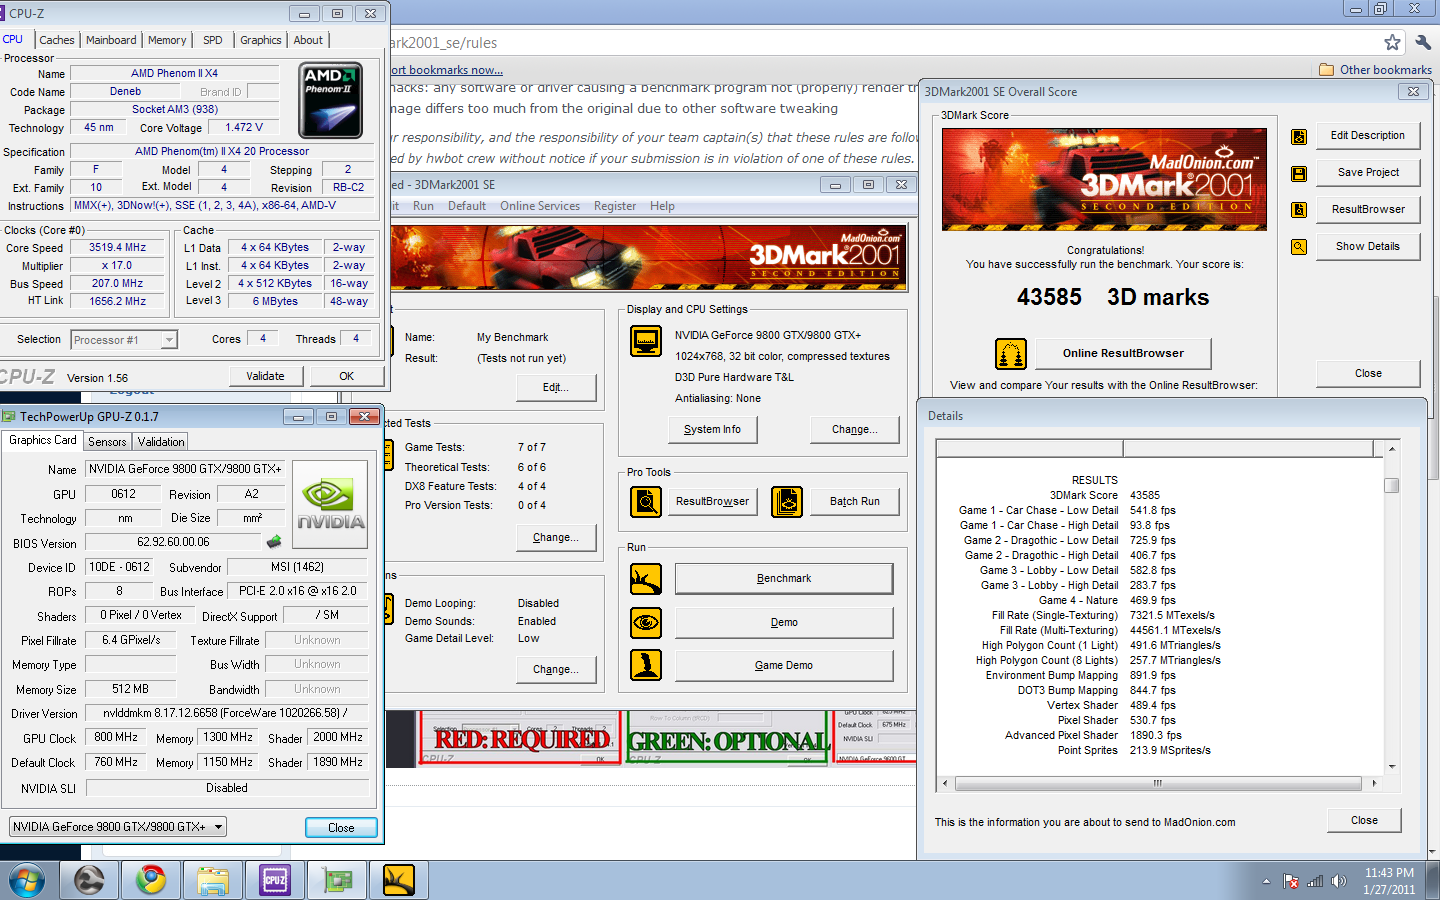Click Close button in GPU-Z
1440x900 pixels.
tap(341, 828)
